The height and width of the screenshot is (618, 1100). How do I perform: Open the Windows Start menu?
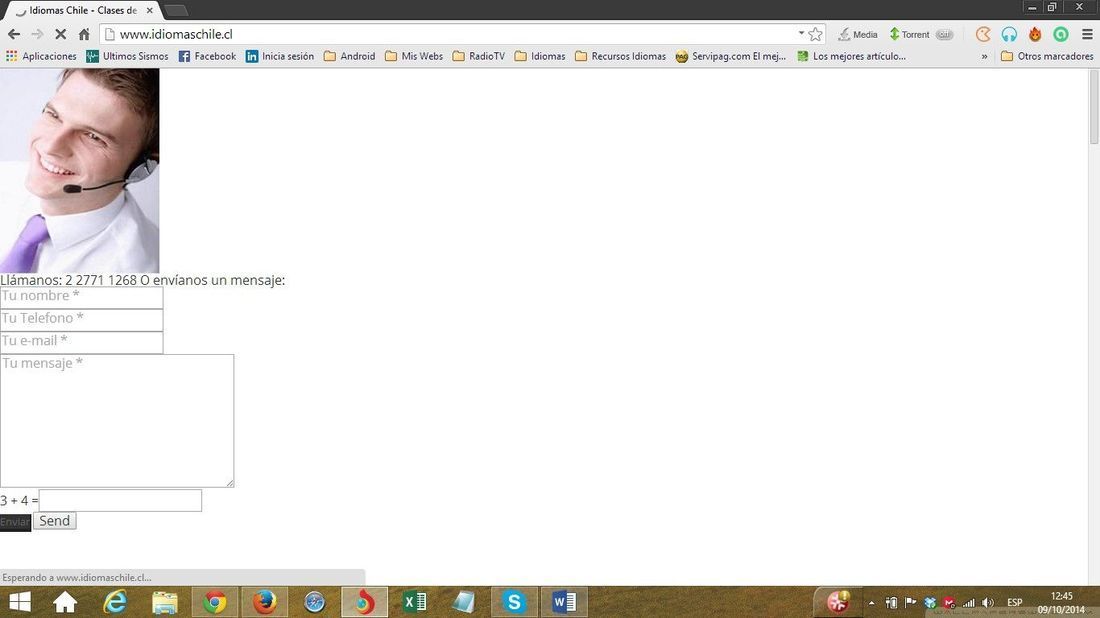tap(20, 602)
